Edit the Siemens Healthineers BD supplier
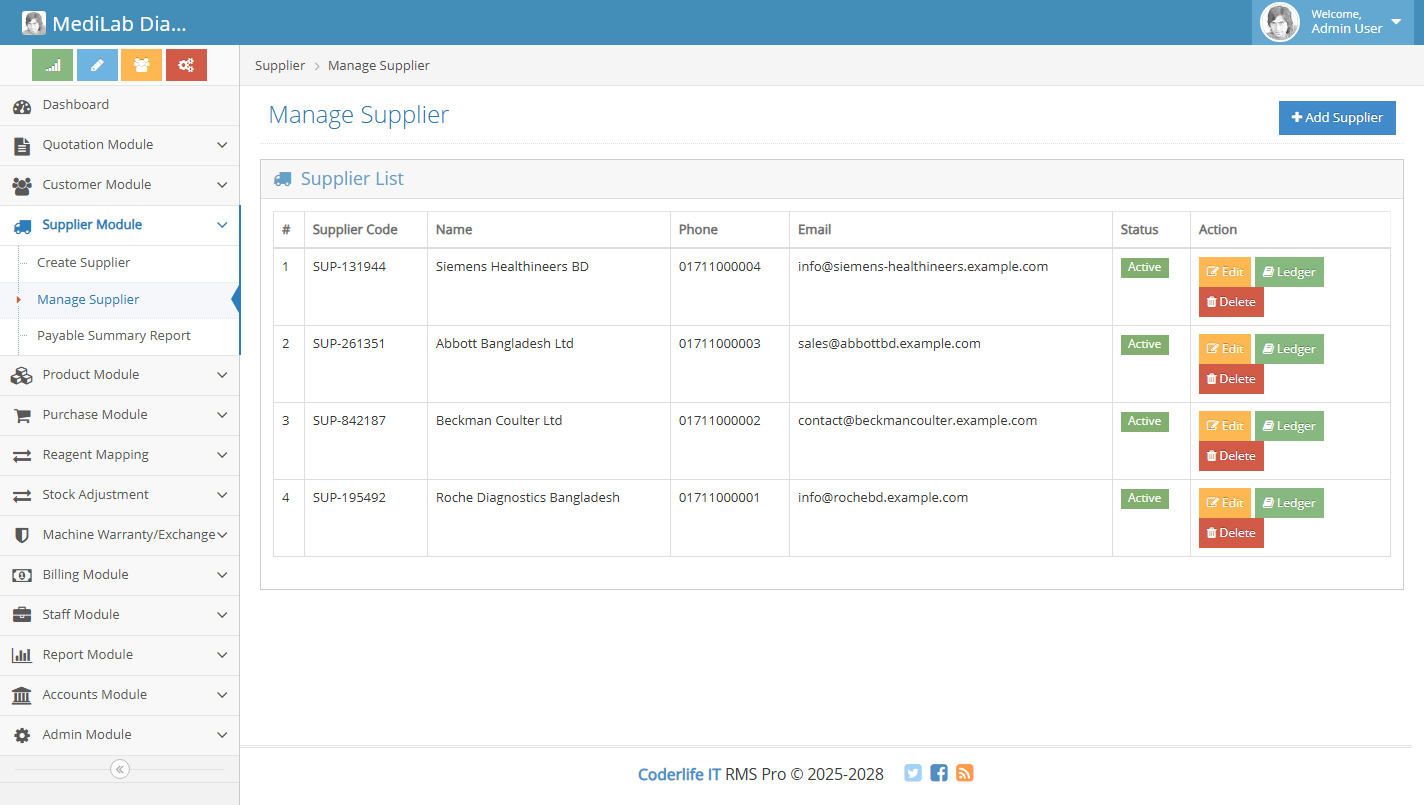This screenshot has height=805, width=1424. click(1225, 272)
